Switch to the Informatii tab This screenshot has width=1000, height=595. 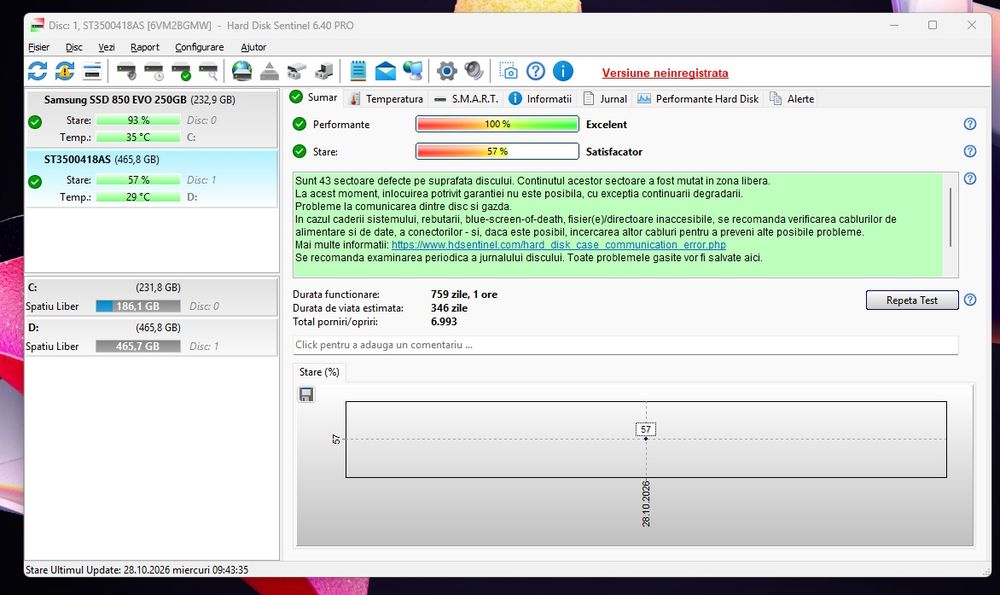(540, 99)
